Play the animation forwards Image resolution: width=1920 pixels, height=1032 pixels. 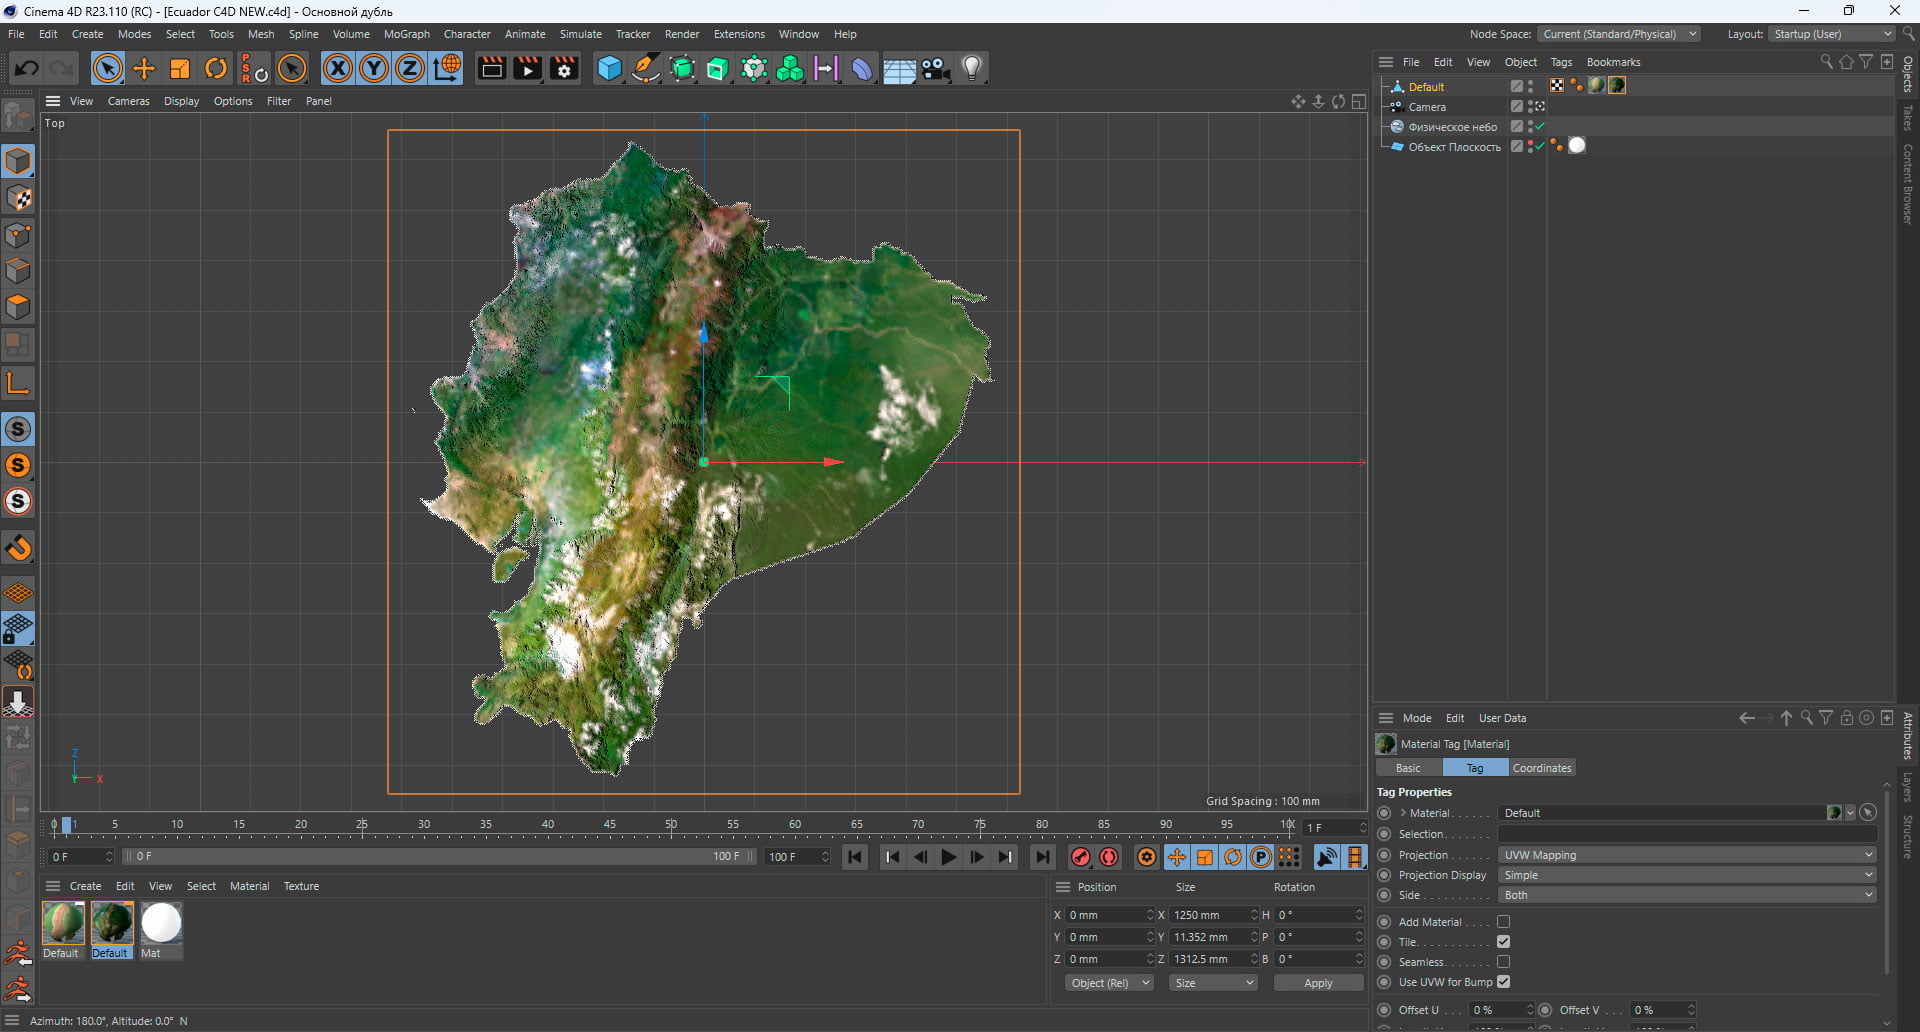(948, 857)
